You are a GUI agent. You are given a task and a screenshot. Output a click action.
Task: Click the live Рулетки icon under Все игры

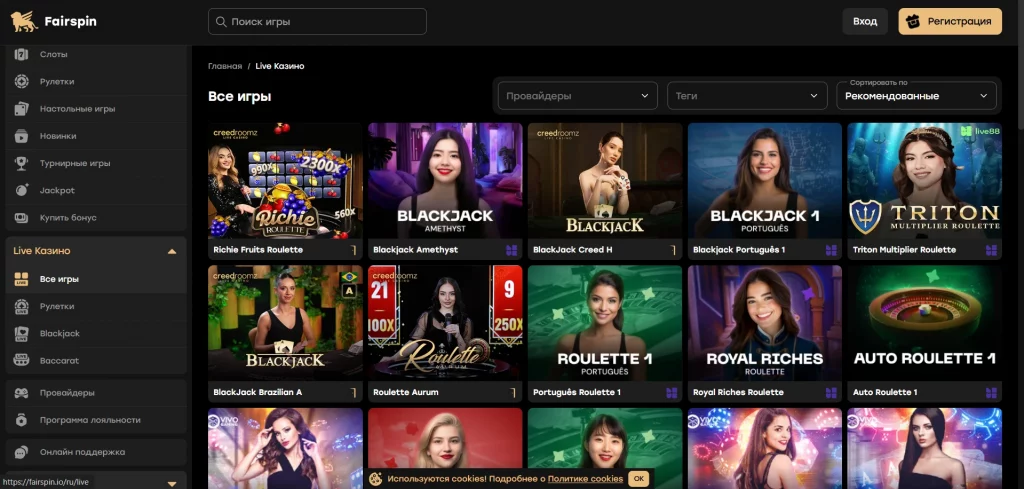(22, 306)
